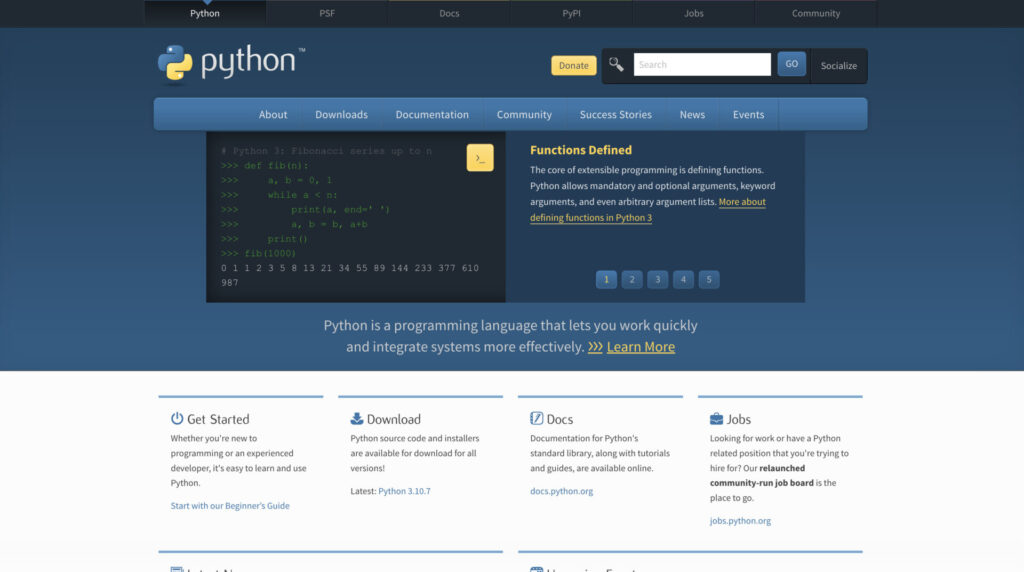
Task: Open the Python 3.10.7 latest release link
Action: click(x=404, y=491)
